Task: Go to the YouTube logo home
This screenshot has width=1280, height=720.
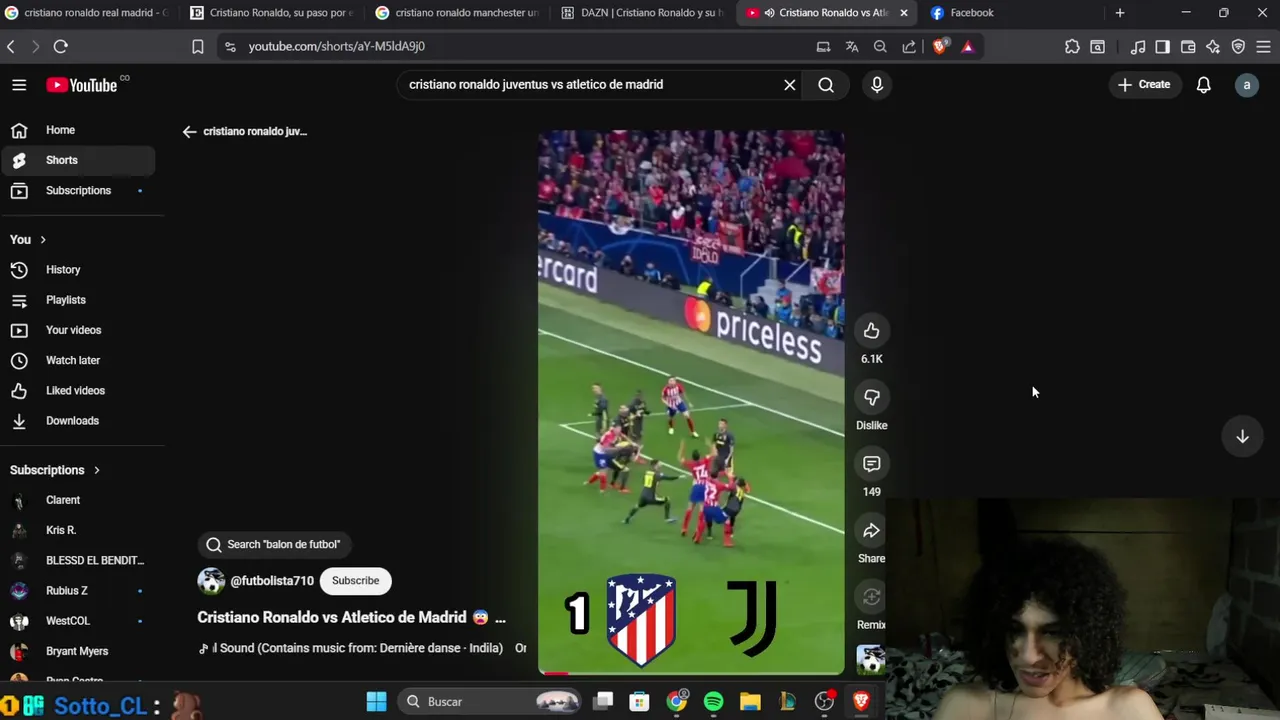Action: [x=82, y=85]
